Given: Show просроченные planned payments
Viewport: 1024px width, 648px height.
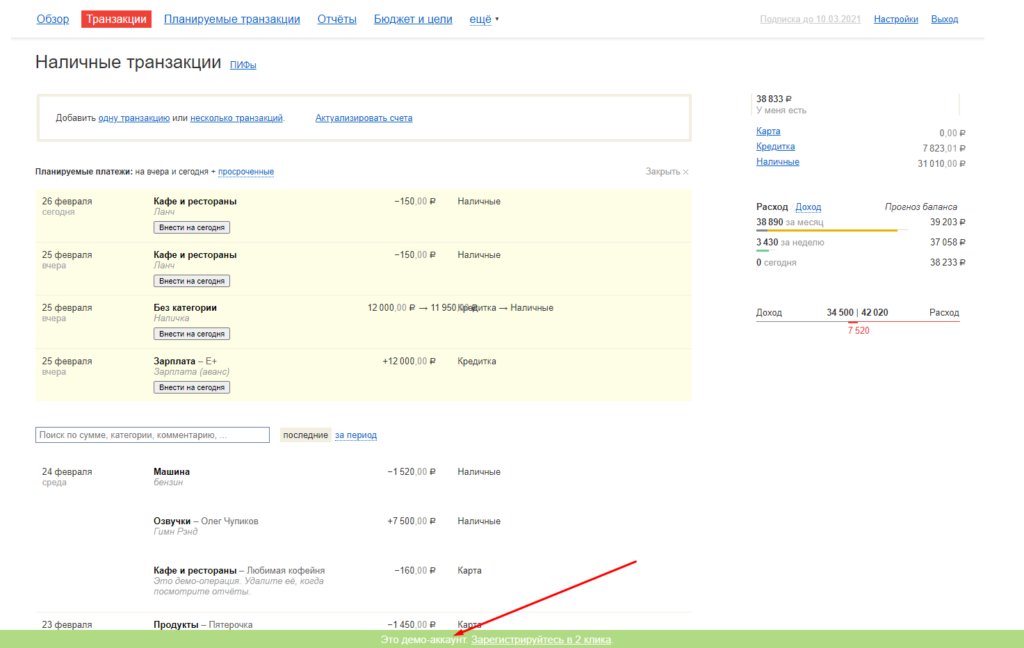Looking at the screenshot, I should (x=246, y=172).
